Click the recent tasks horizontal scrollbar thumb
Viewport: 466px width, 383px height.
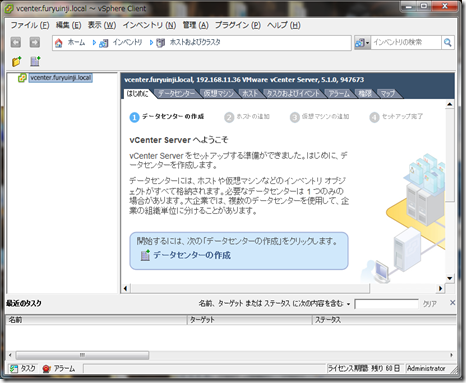pos(82,355)
